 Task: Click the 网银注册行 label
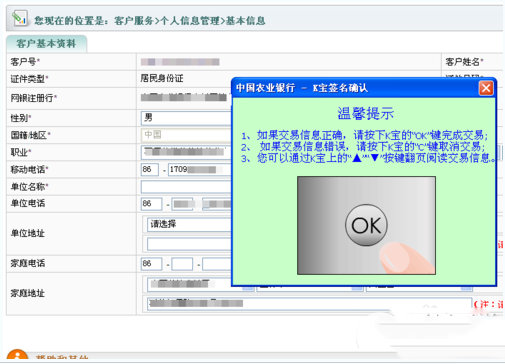tap(34, 98)
